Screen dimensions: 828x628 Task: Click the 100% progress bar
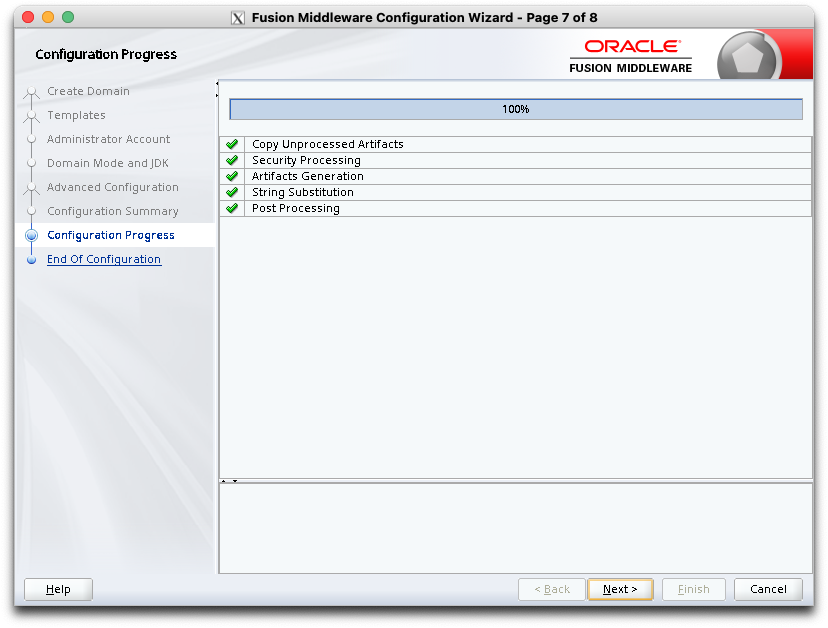coord(515,109)
